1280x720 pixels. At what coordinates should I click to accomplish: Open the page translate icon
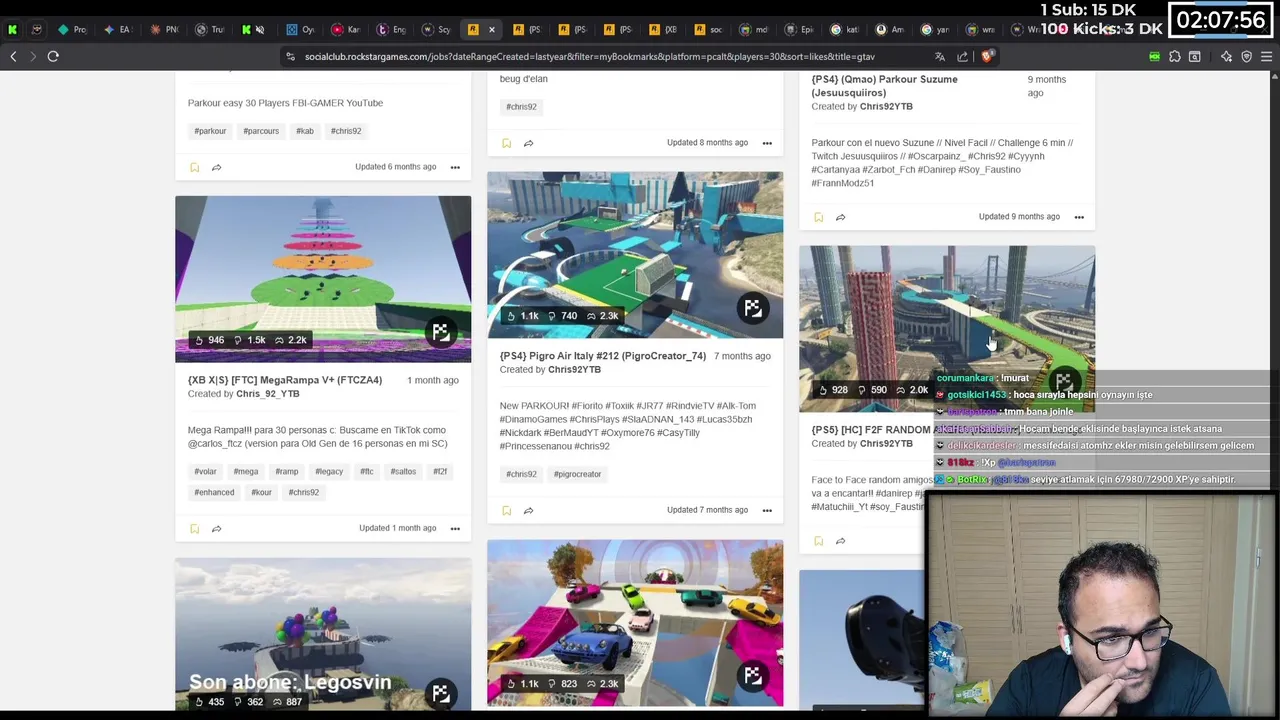940,57
